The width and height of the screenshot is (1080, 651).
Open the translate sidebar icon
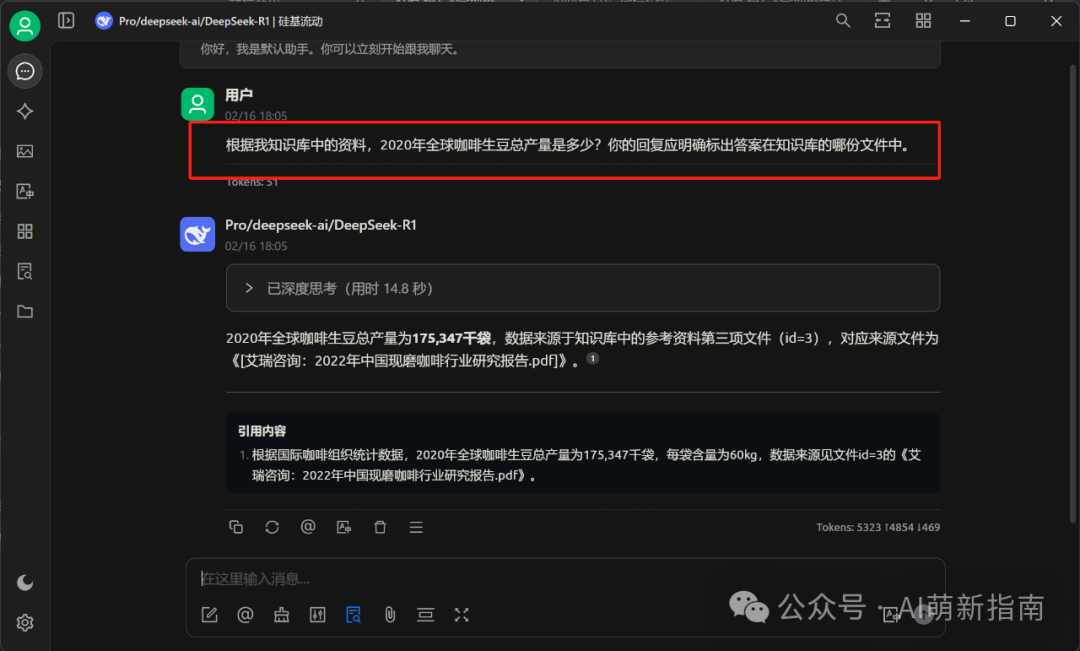[25, 191]
